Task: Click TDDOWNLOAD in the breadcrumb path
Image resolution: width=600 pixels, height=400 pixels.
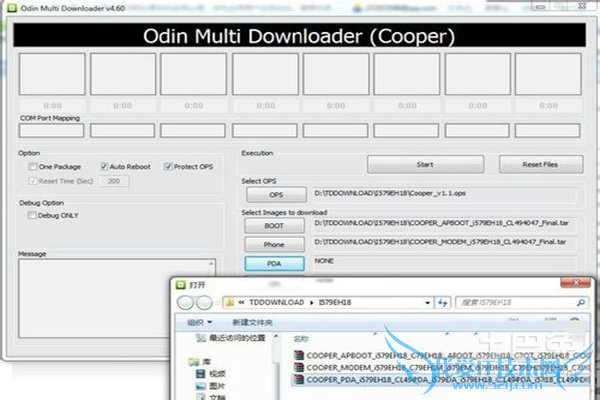Action: (276, 303)
